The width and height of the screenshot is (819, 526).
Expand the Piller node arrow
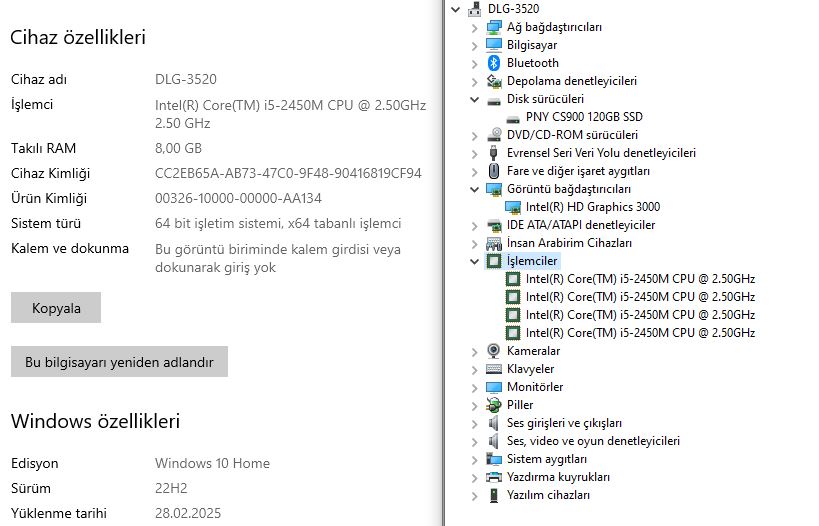474,406
